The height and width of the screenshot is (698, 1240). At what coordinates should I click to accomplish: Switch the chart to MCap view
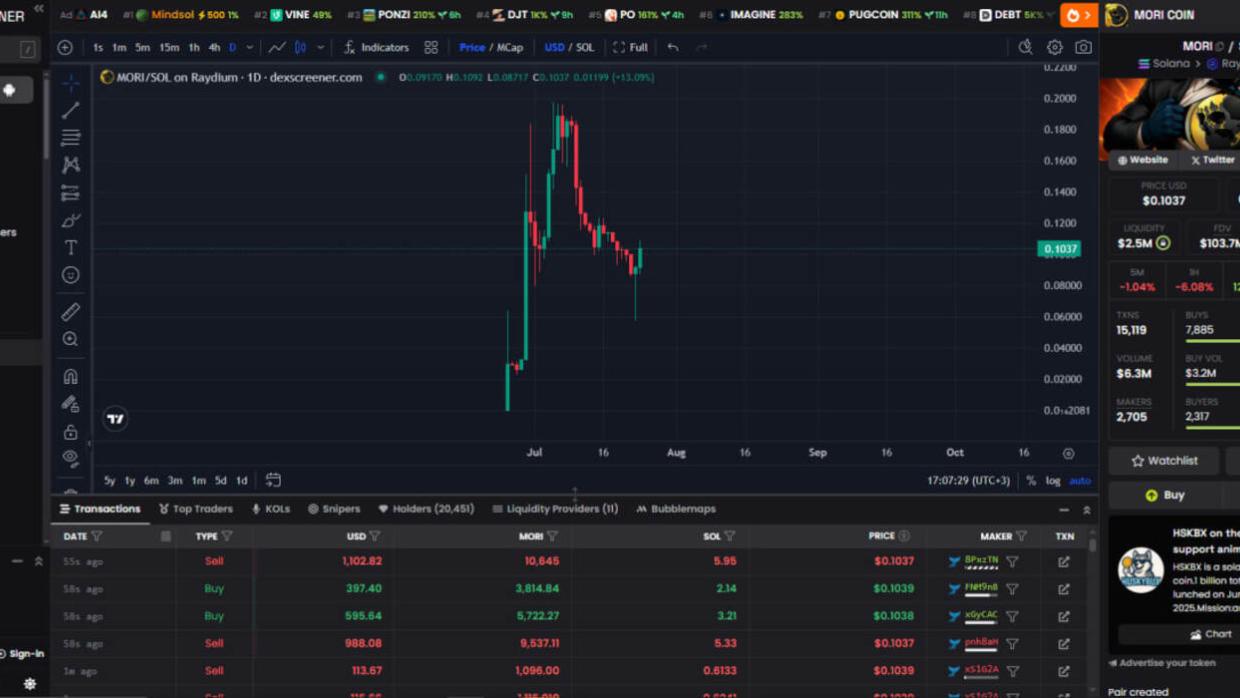[510, 47]
